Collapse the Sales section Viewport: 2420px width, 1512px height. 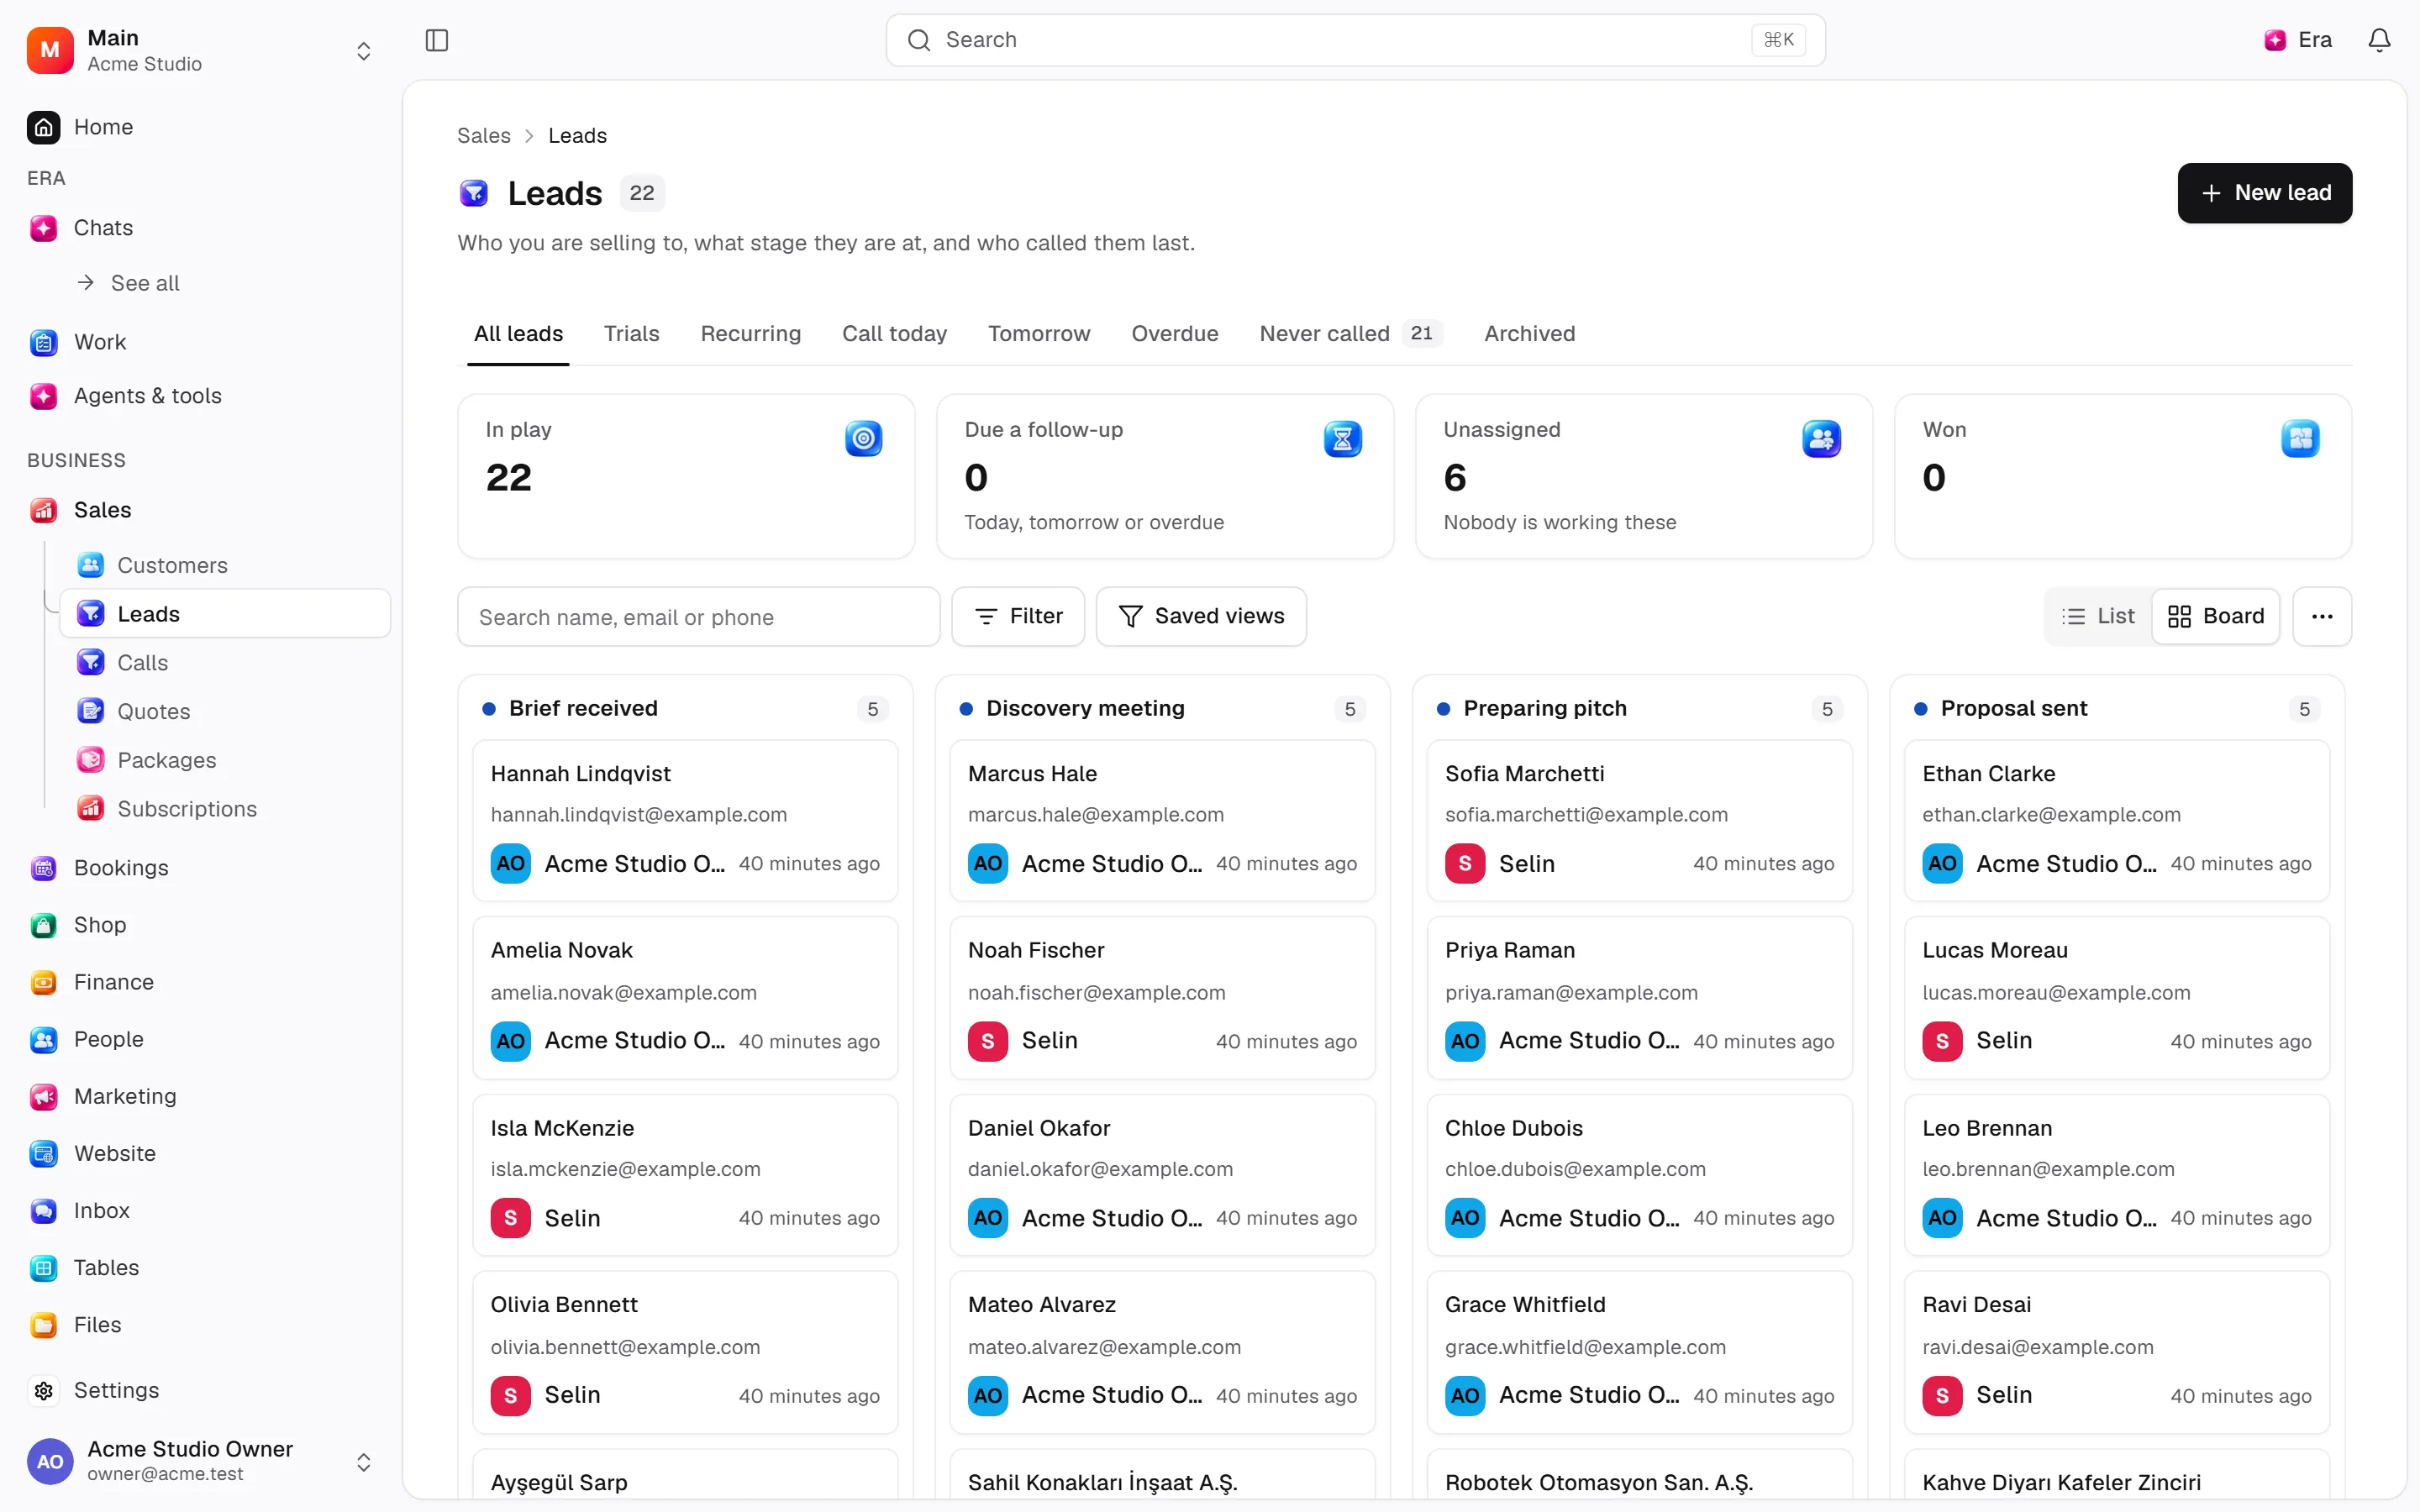(102, 510)
